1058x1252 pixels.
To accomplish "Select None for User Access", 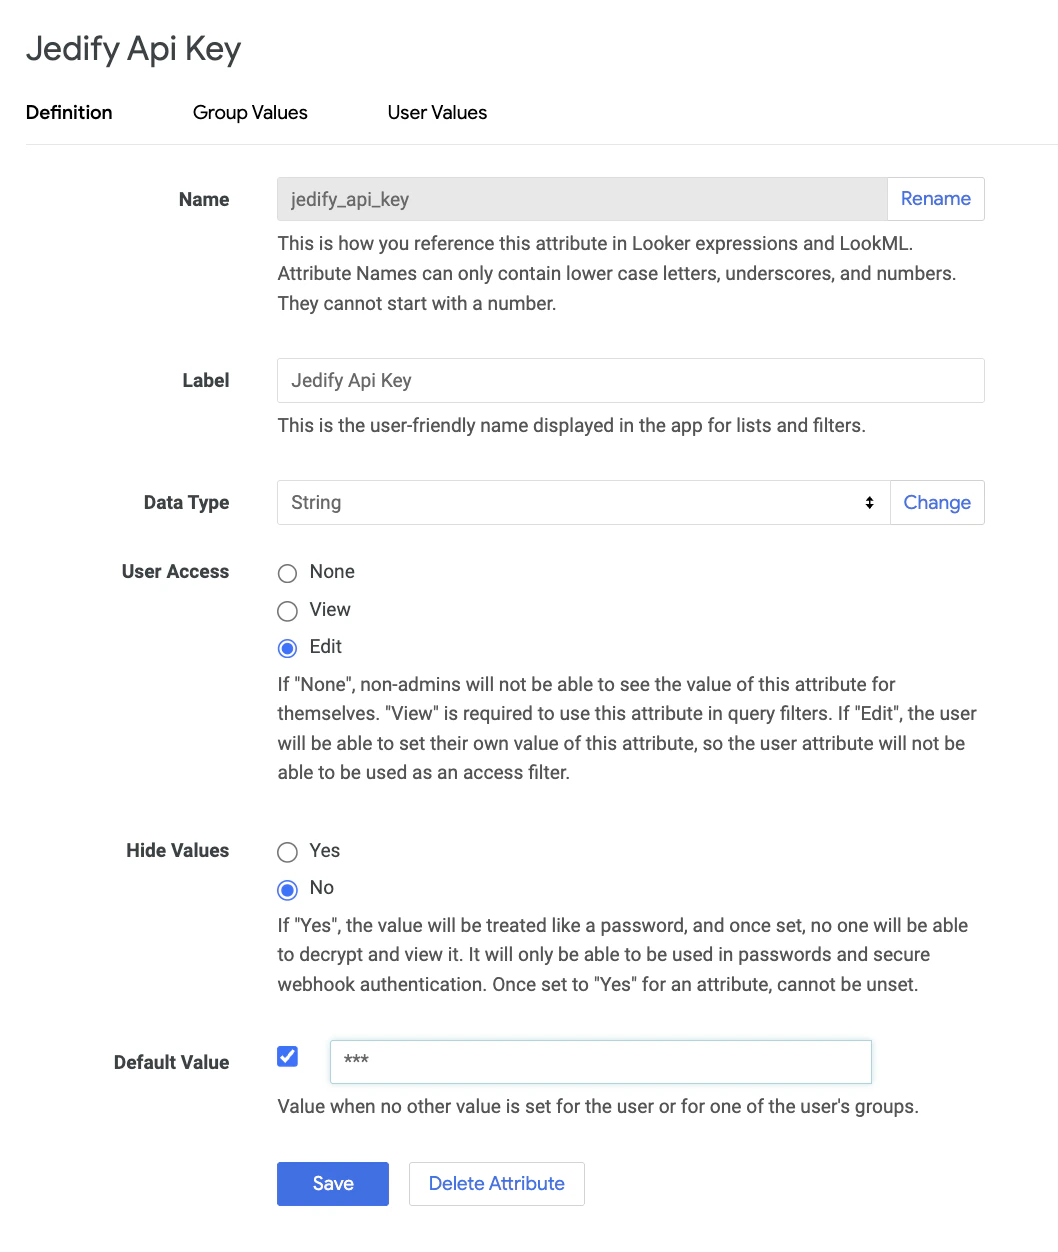I will 287,573.
